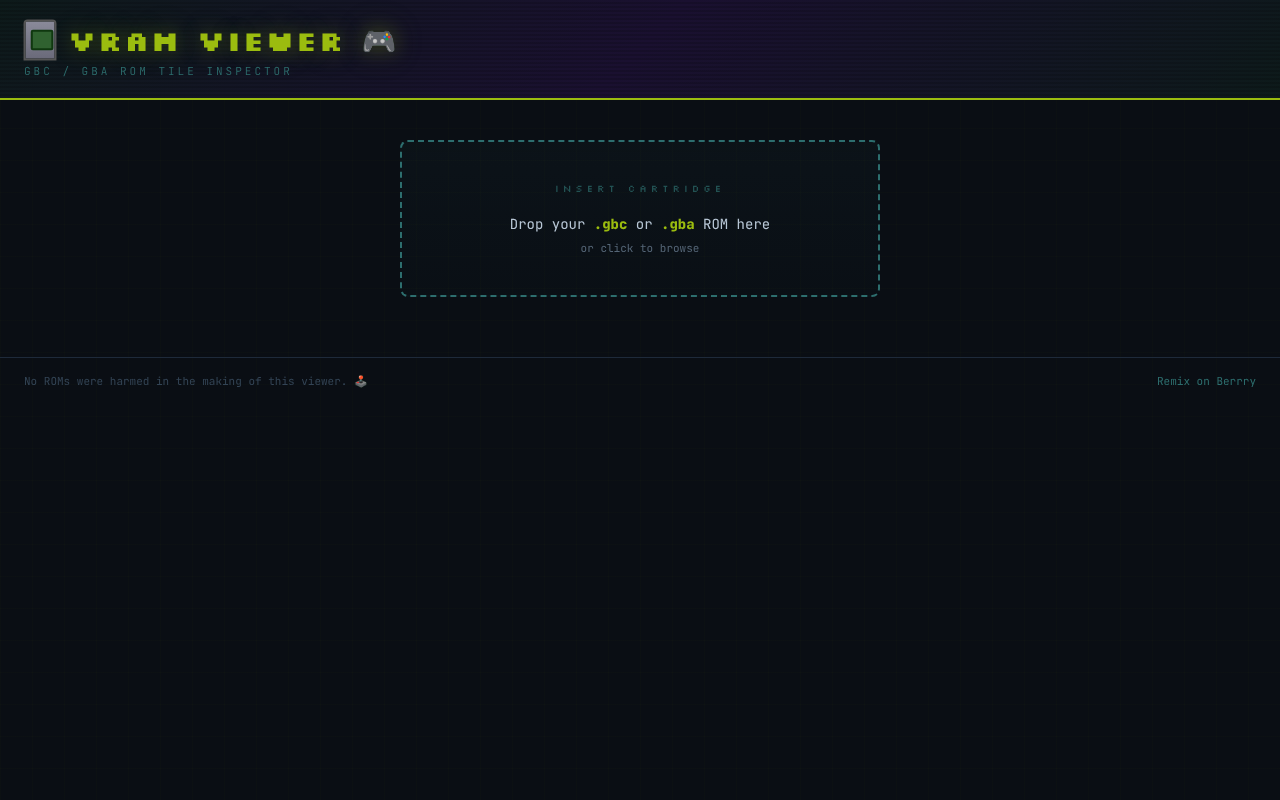This screenshot has width=1280, height=800.
Task: Click the words 'ROM here' in the drop zone
Action: pos(736,225)
